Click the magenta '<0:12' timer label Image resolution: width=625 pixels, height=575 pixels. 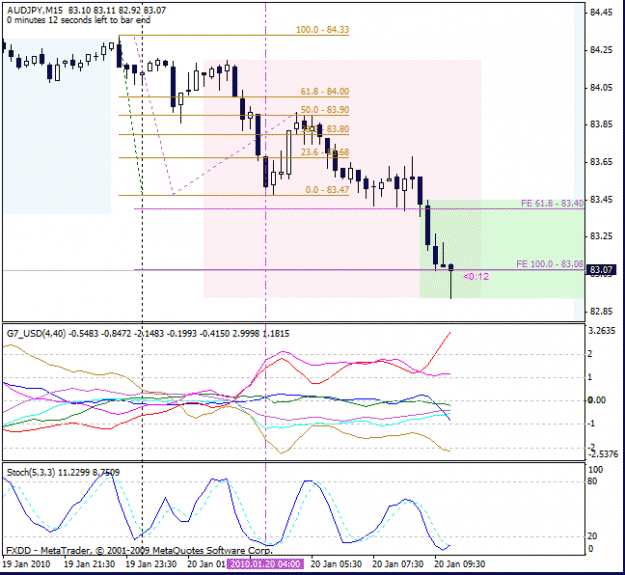(x=476, y=277)
